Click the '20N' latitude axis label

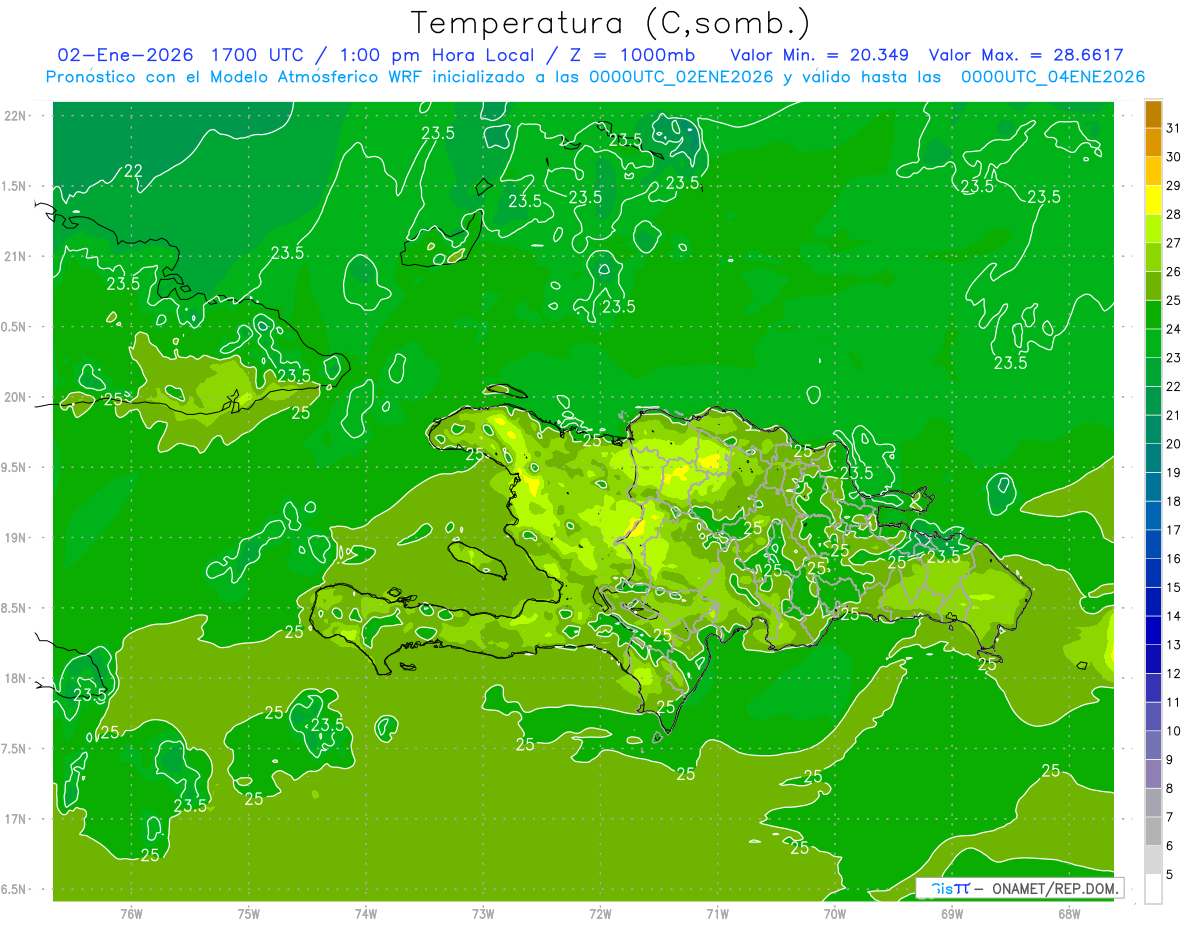coord(16,397)
